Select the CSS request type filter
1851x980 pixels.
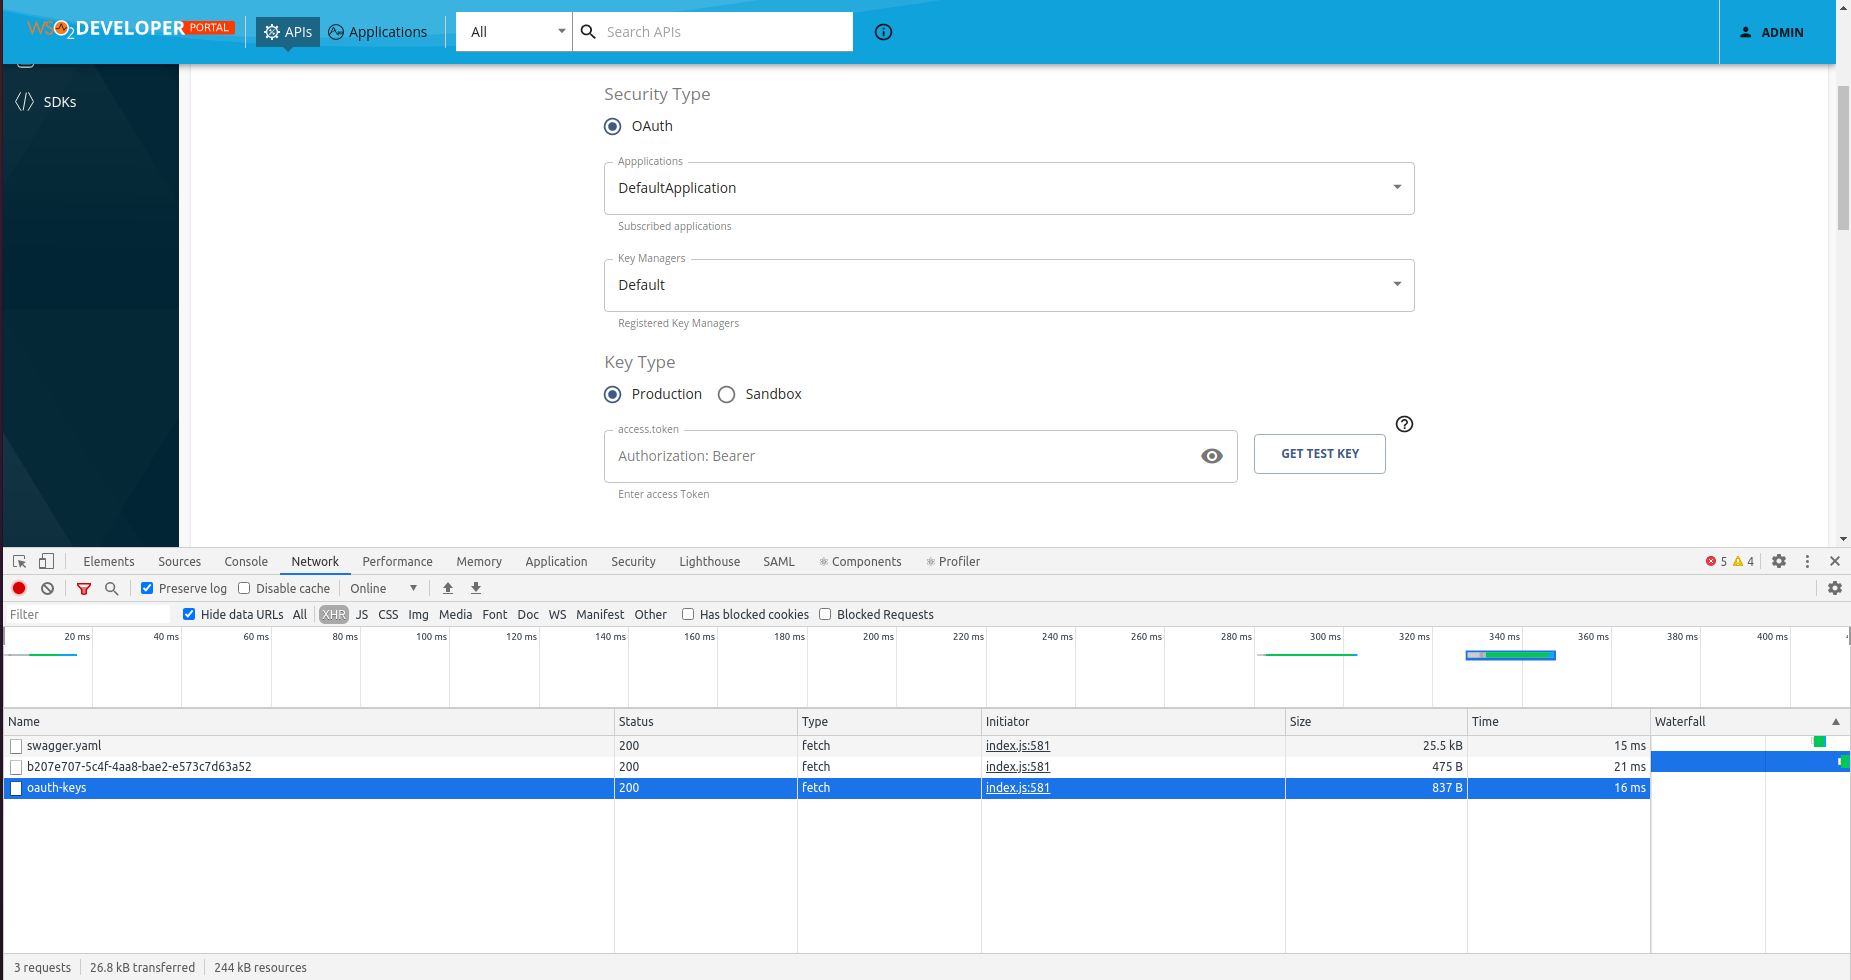tap(388, 614)
